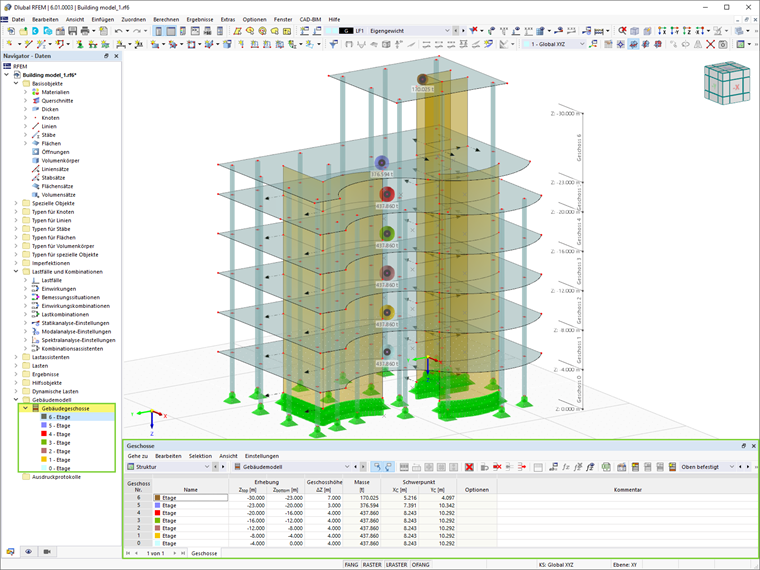Screen dimensions: 760x570
Task: Click the filter funnel icon on second toolbar
Action: [333, 44]
